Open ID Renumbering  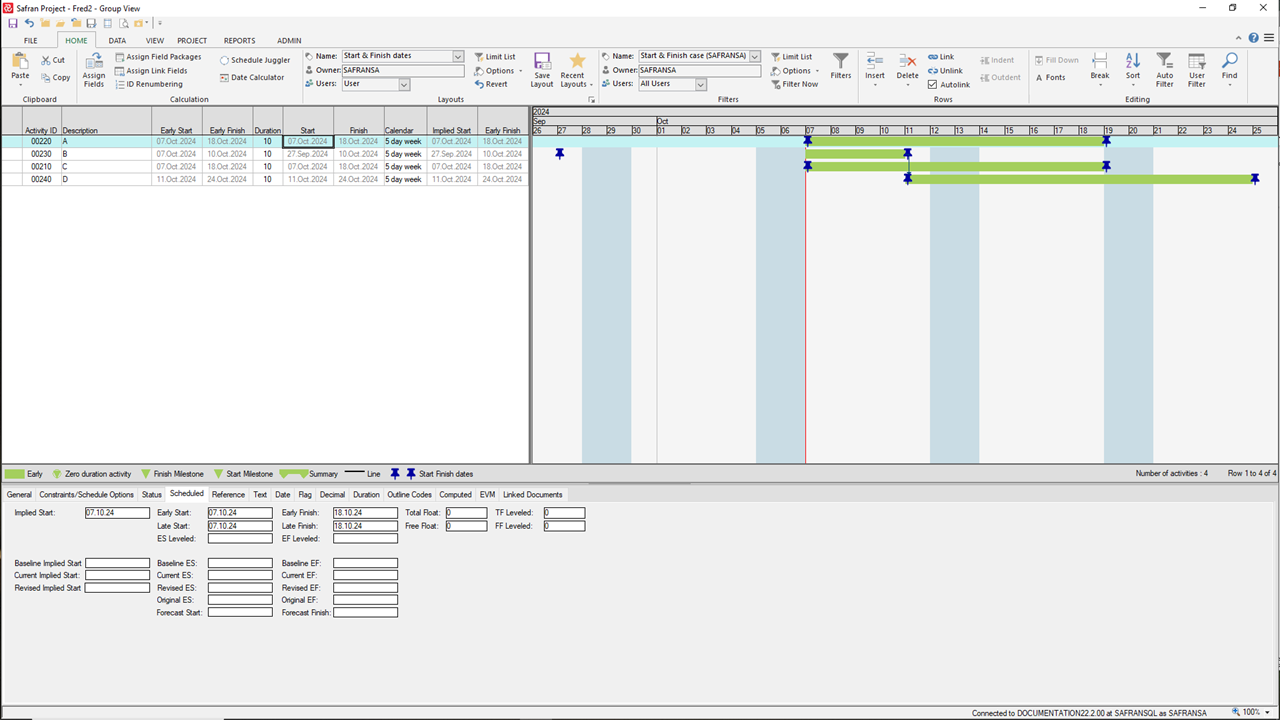(x=149, y=84)
